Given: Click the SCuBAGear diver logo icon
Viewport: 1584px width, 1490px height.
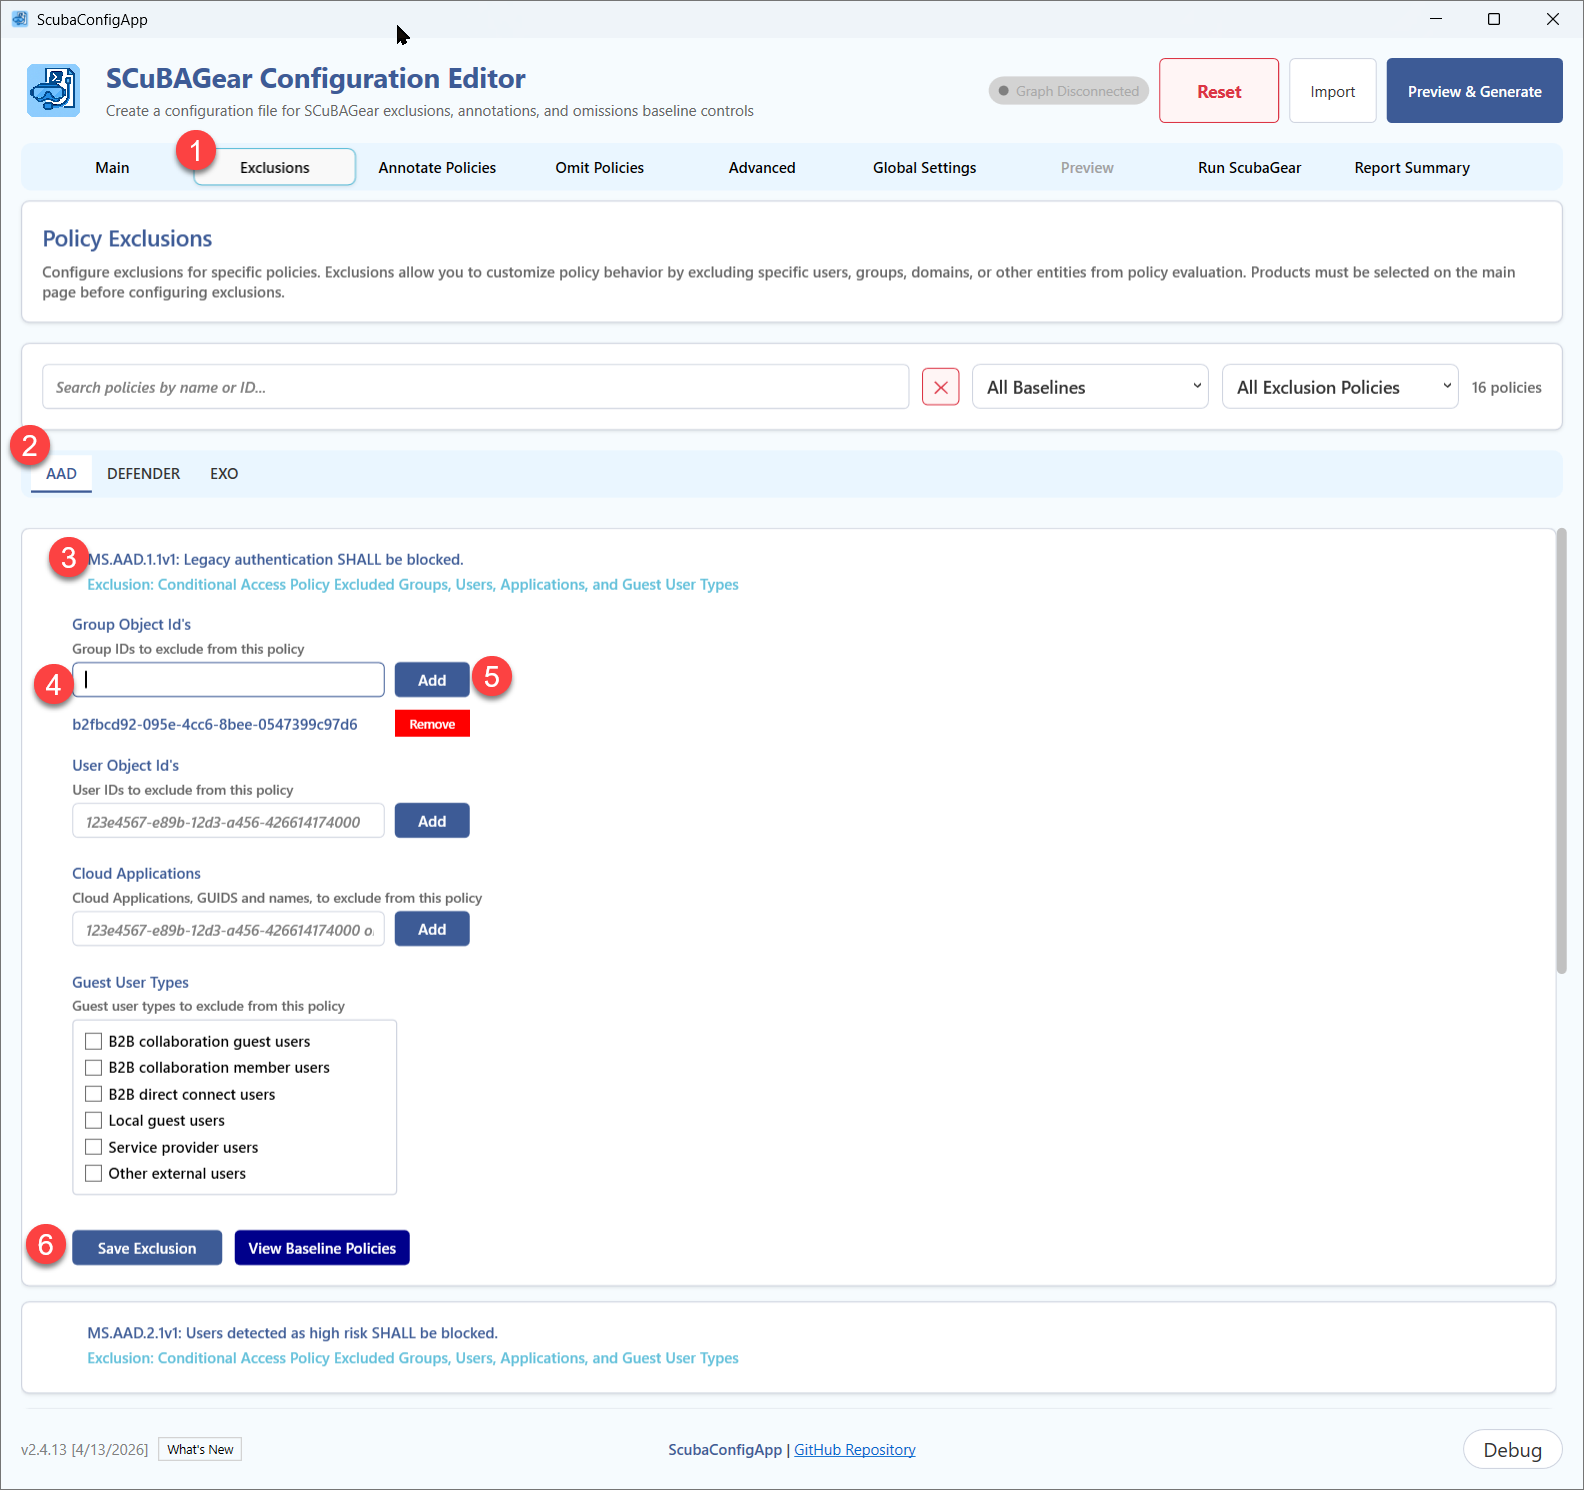Looking at the screenshot, I should click(x=53, y=91).
